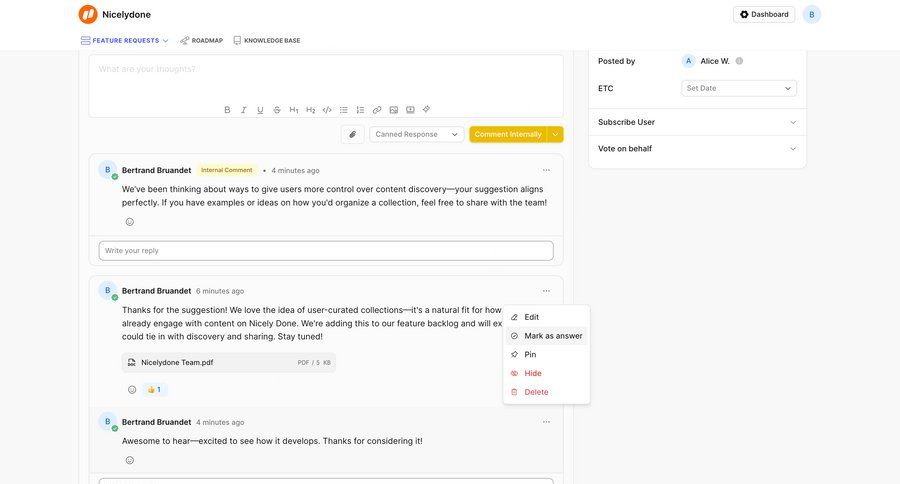Open more options for the internal comment
This screenshot has width=900, height=484.
546,170
